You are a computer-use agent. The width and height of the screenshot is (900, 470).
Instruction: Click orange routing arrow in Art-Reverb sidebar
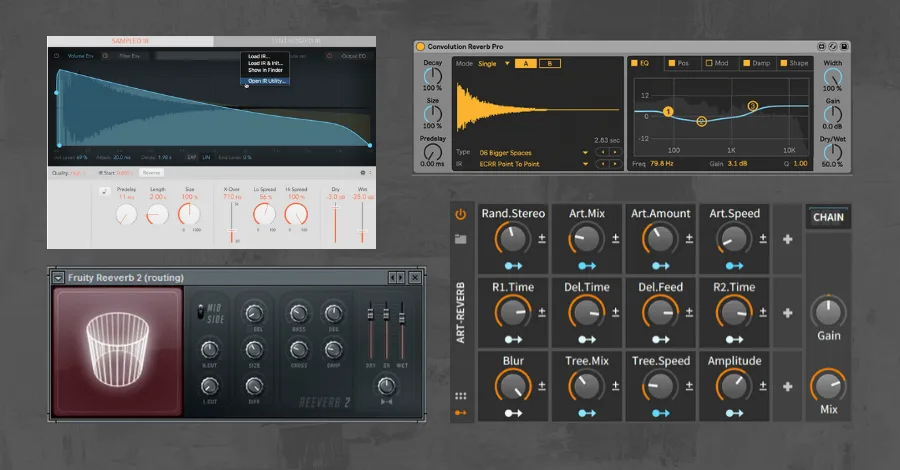tap(460, 413)
